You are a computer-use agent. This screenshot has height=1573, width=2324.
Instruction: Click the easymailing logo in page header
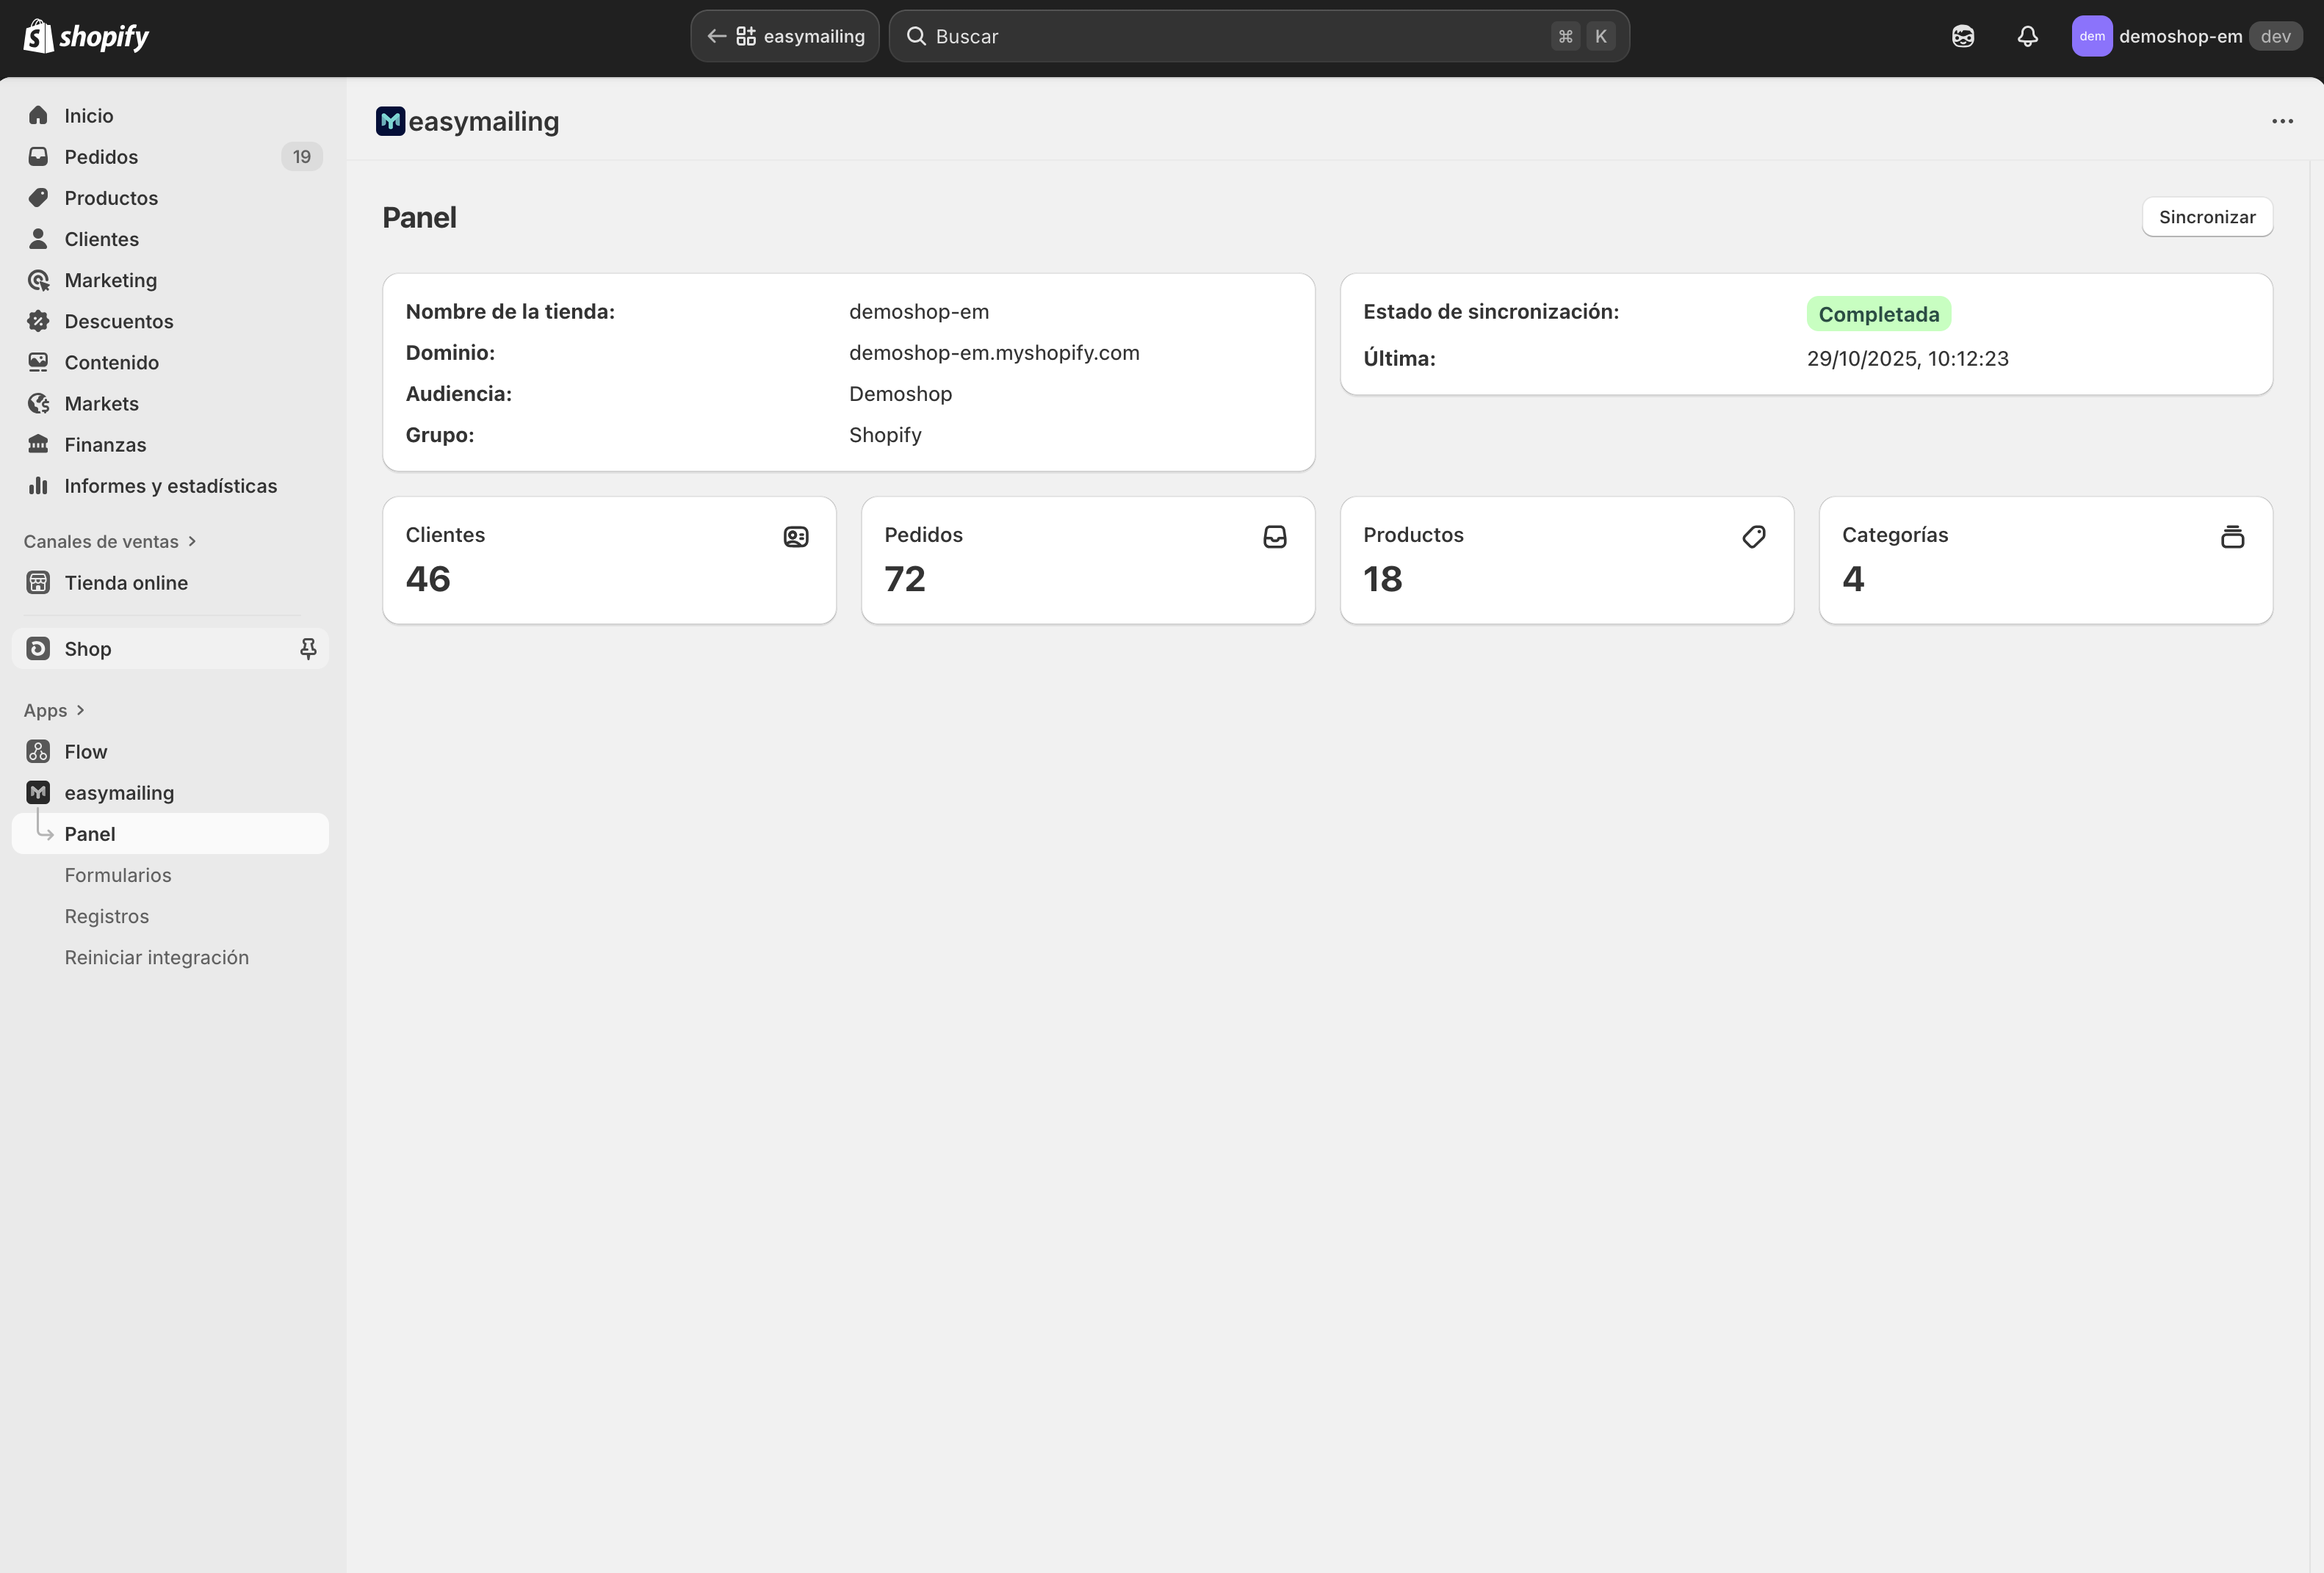point(390,121)
